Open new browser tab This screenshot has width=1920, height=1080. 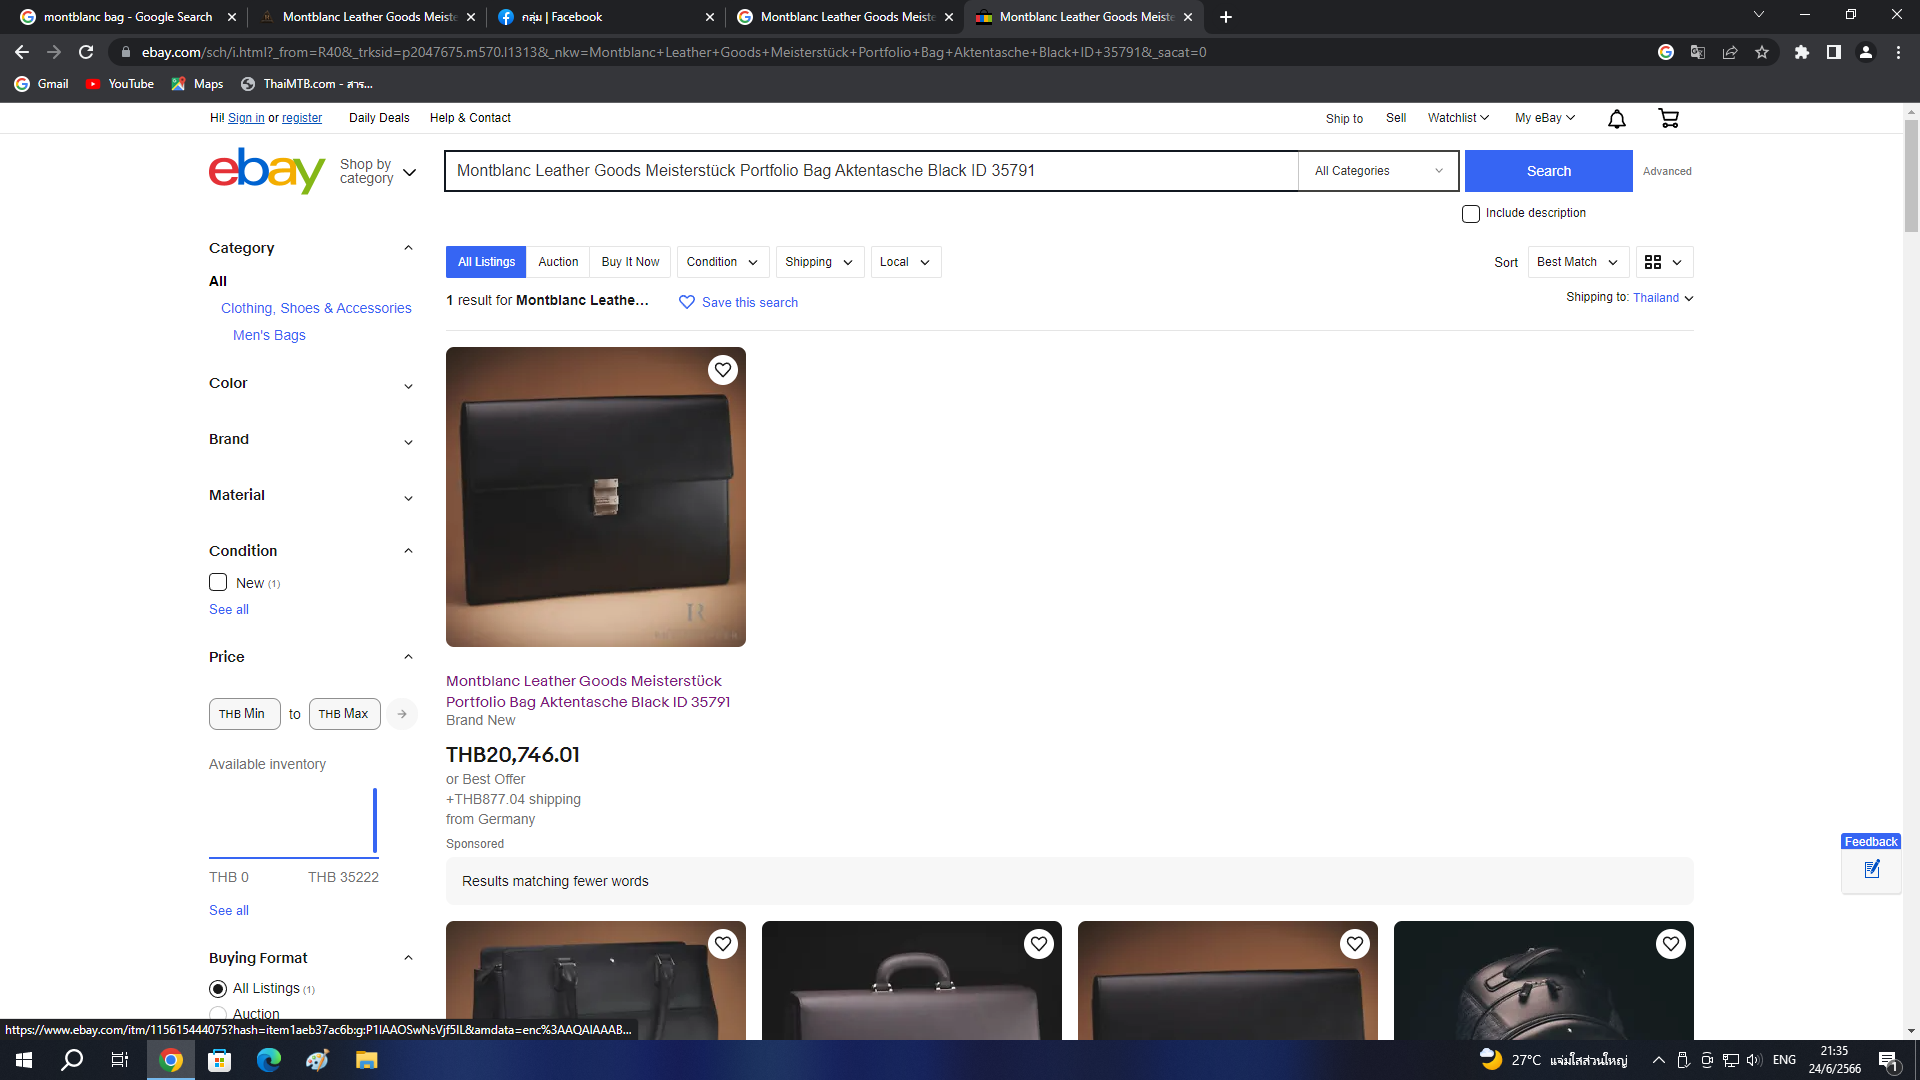tap(1226, 17)
